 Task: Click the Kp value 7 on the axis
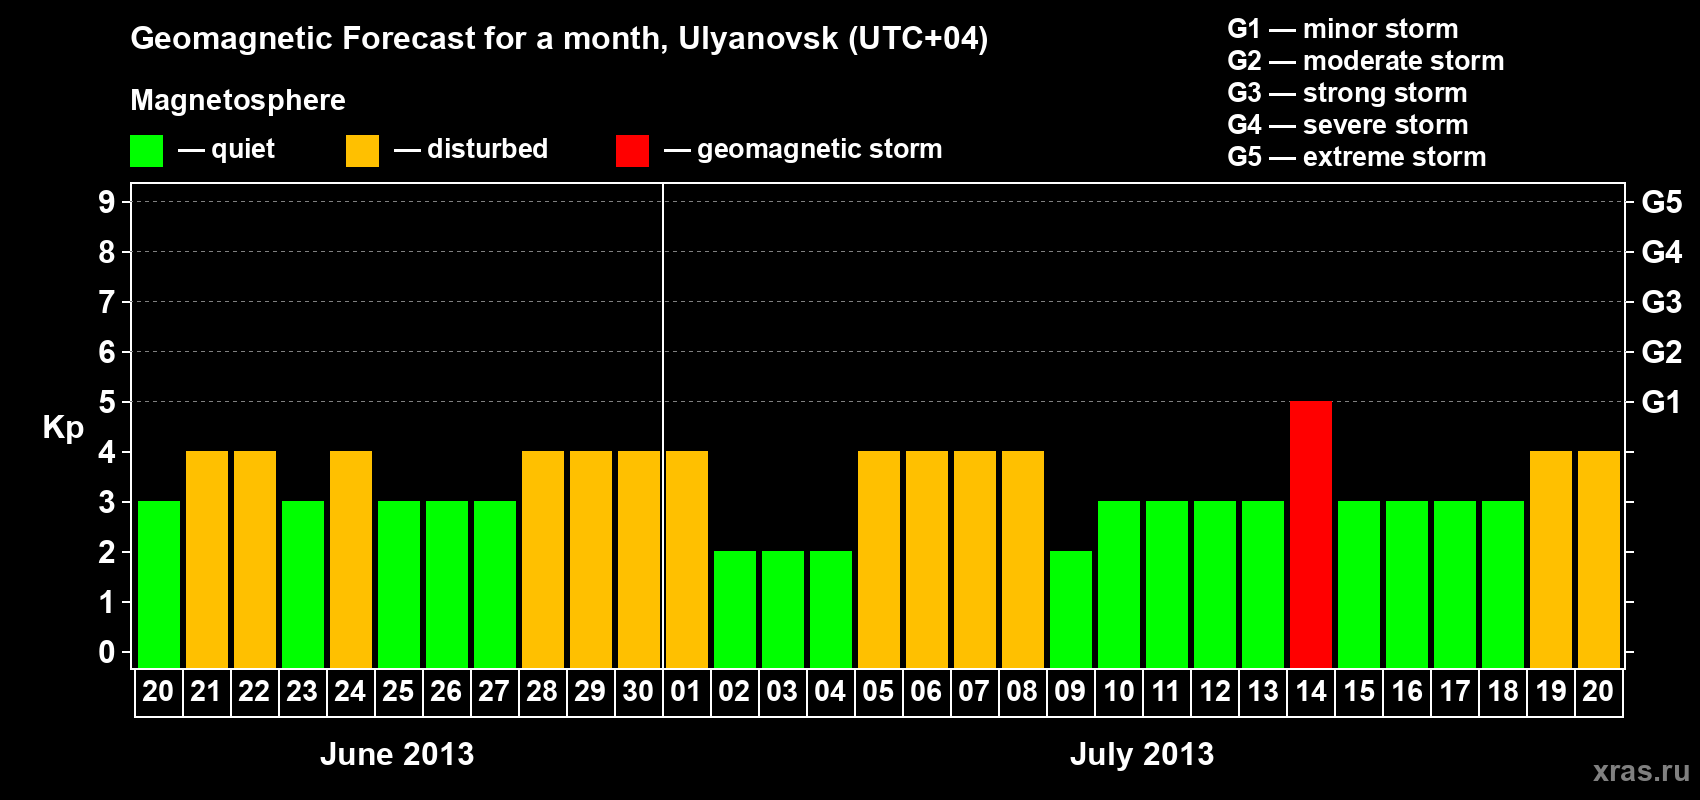[x=107, y=302]
